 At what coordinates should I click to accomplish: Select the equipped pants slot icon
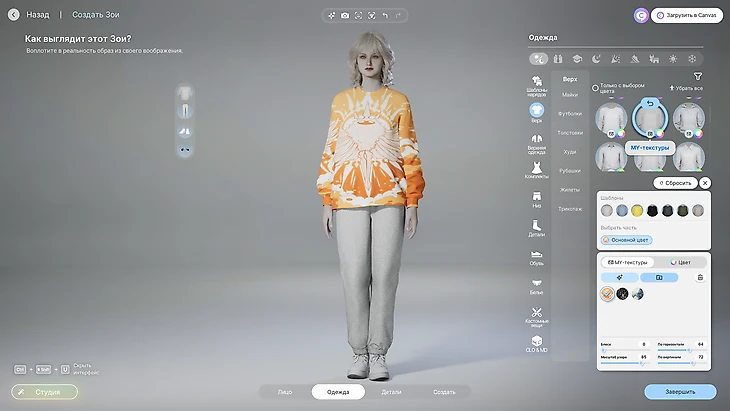(185, 111)
